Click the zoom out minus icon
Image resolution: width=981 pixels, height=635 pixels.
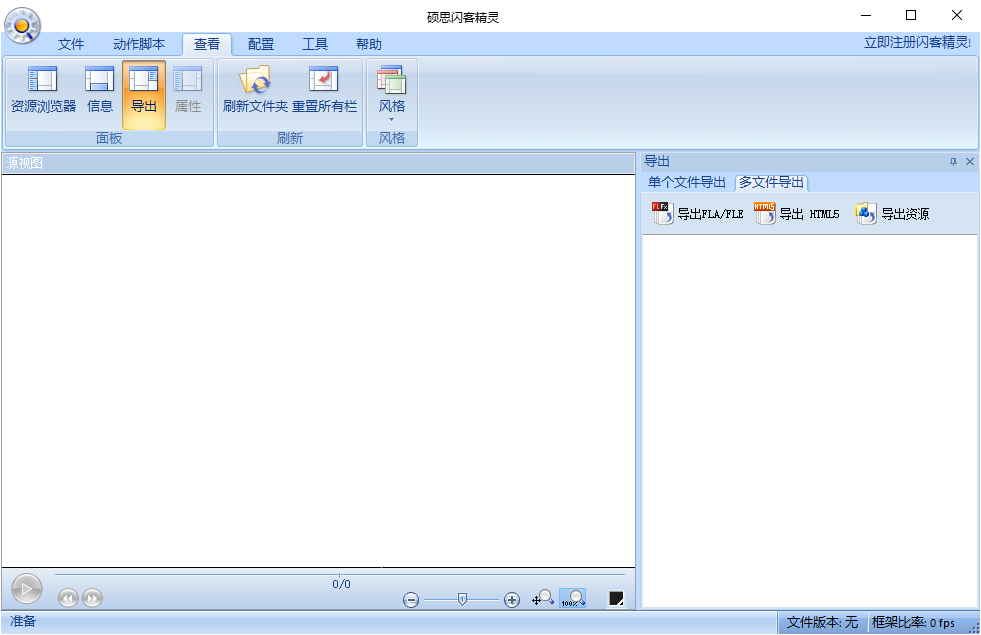tap(411, 600)
